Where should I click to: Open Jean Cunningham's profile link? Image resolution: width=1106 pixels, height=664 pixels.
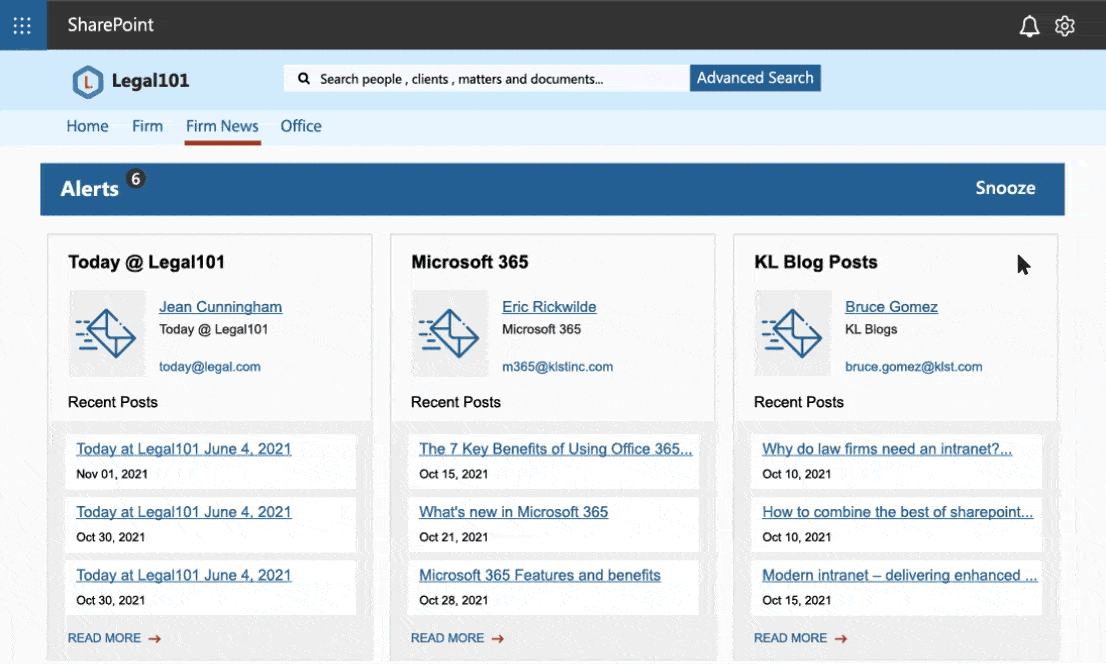(220, 307)
